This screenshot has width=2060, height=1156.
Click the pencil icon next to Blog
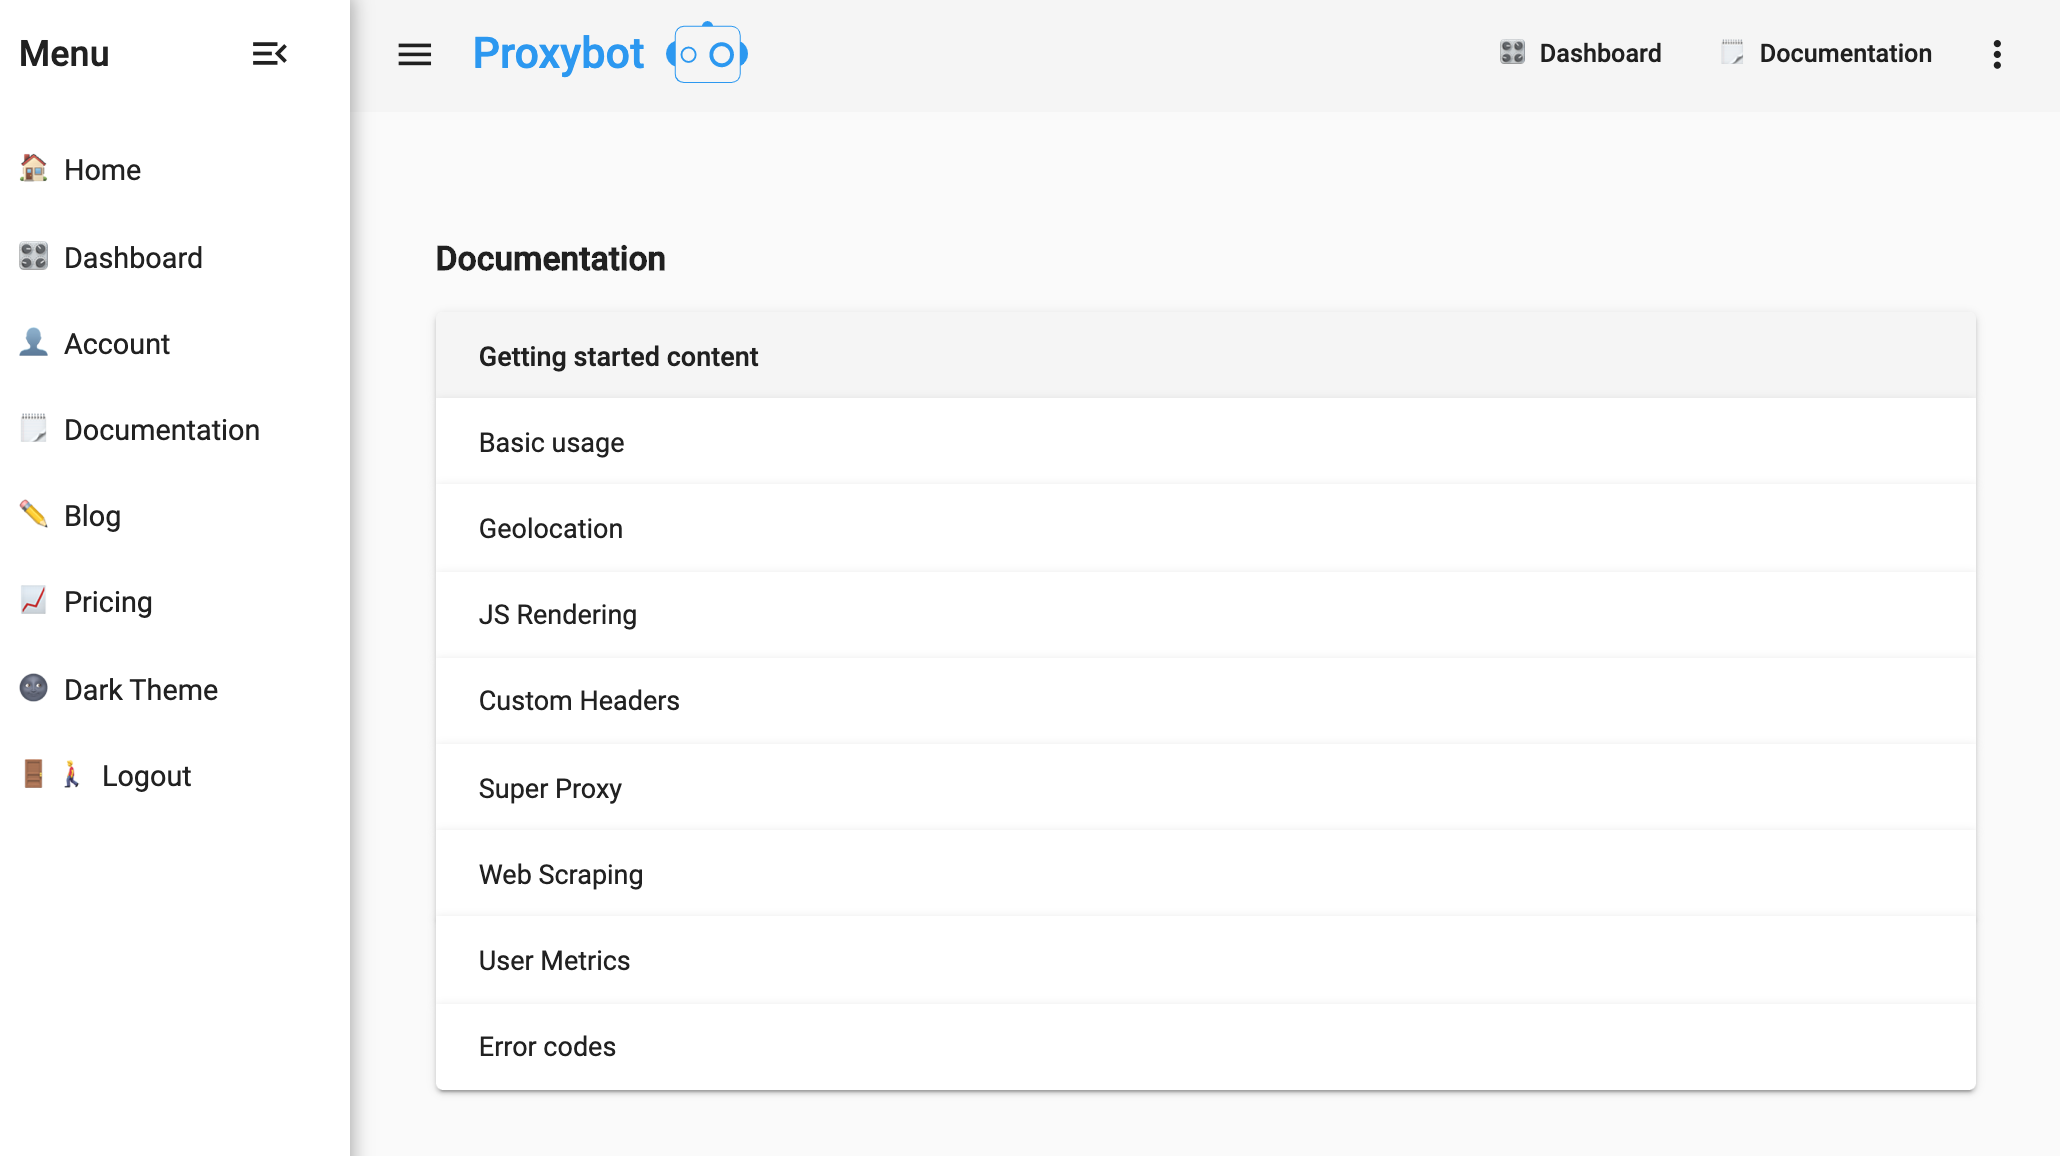[34, 514]
